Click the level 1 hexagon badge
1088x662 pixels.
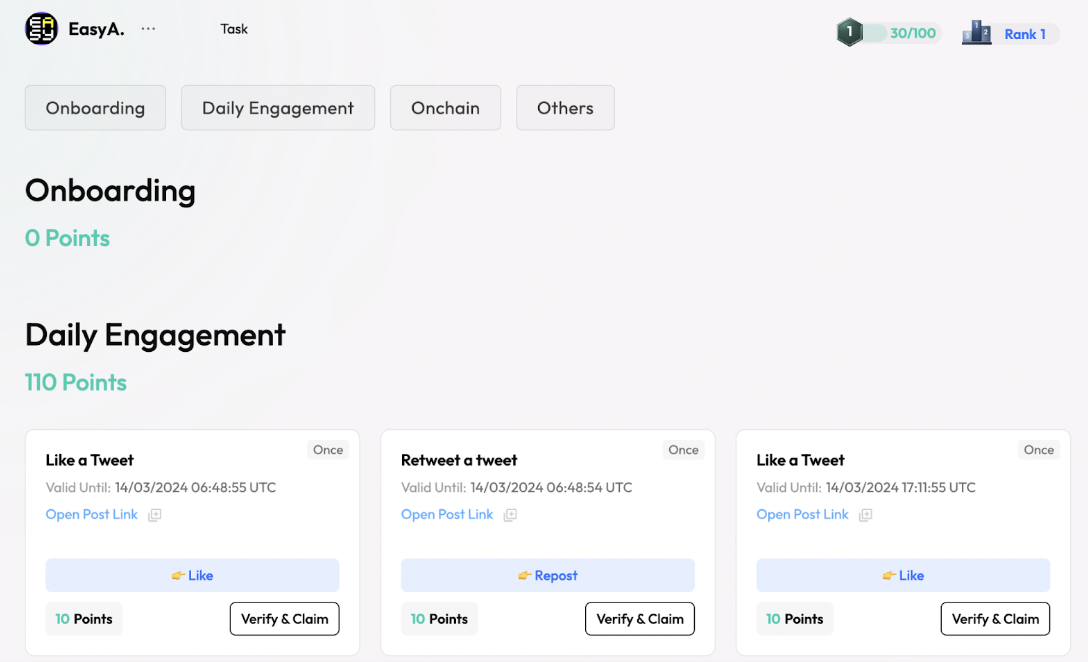click(x=849, y=33)
